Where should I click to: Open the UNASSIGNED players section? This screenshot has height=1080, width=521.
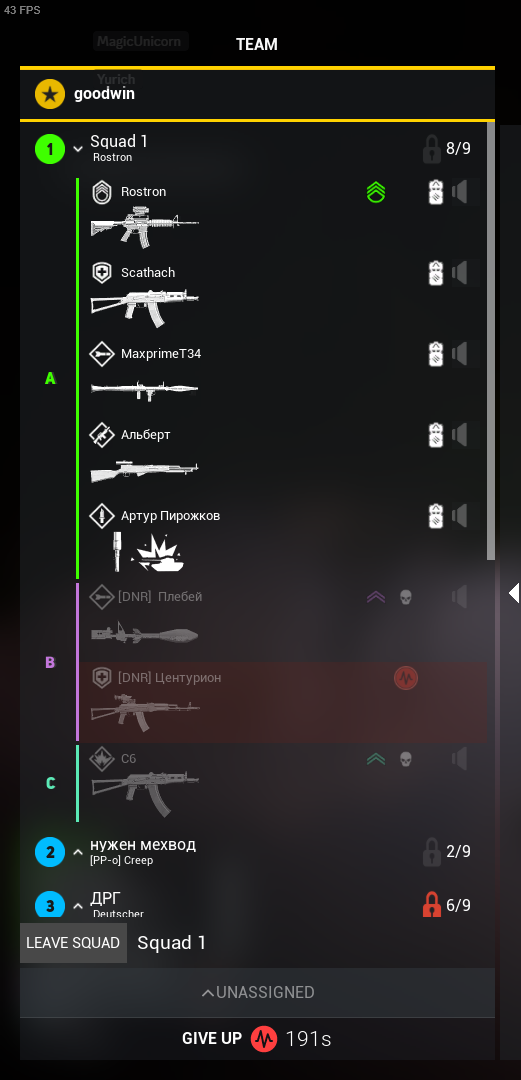click(x=258, y=993)
